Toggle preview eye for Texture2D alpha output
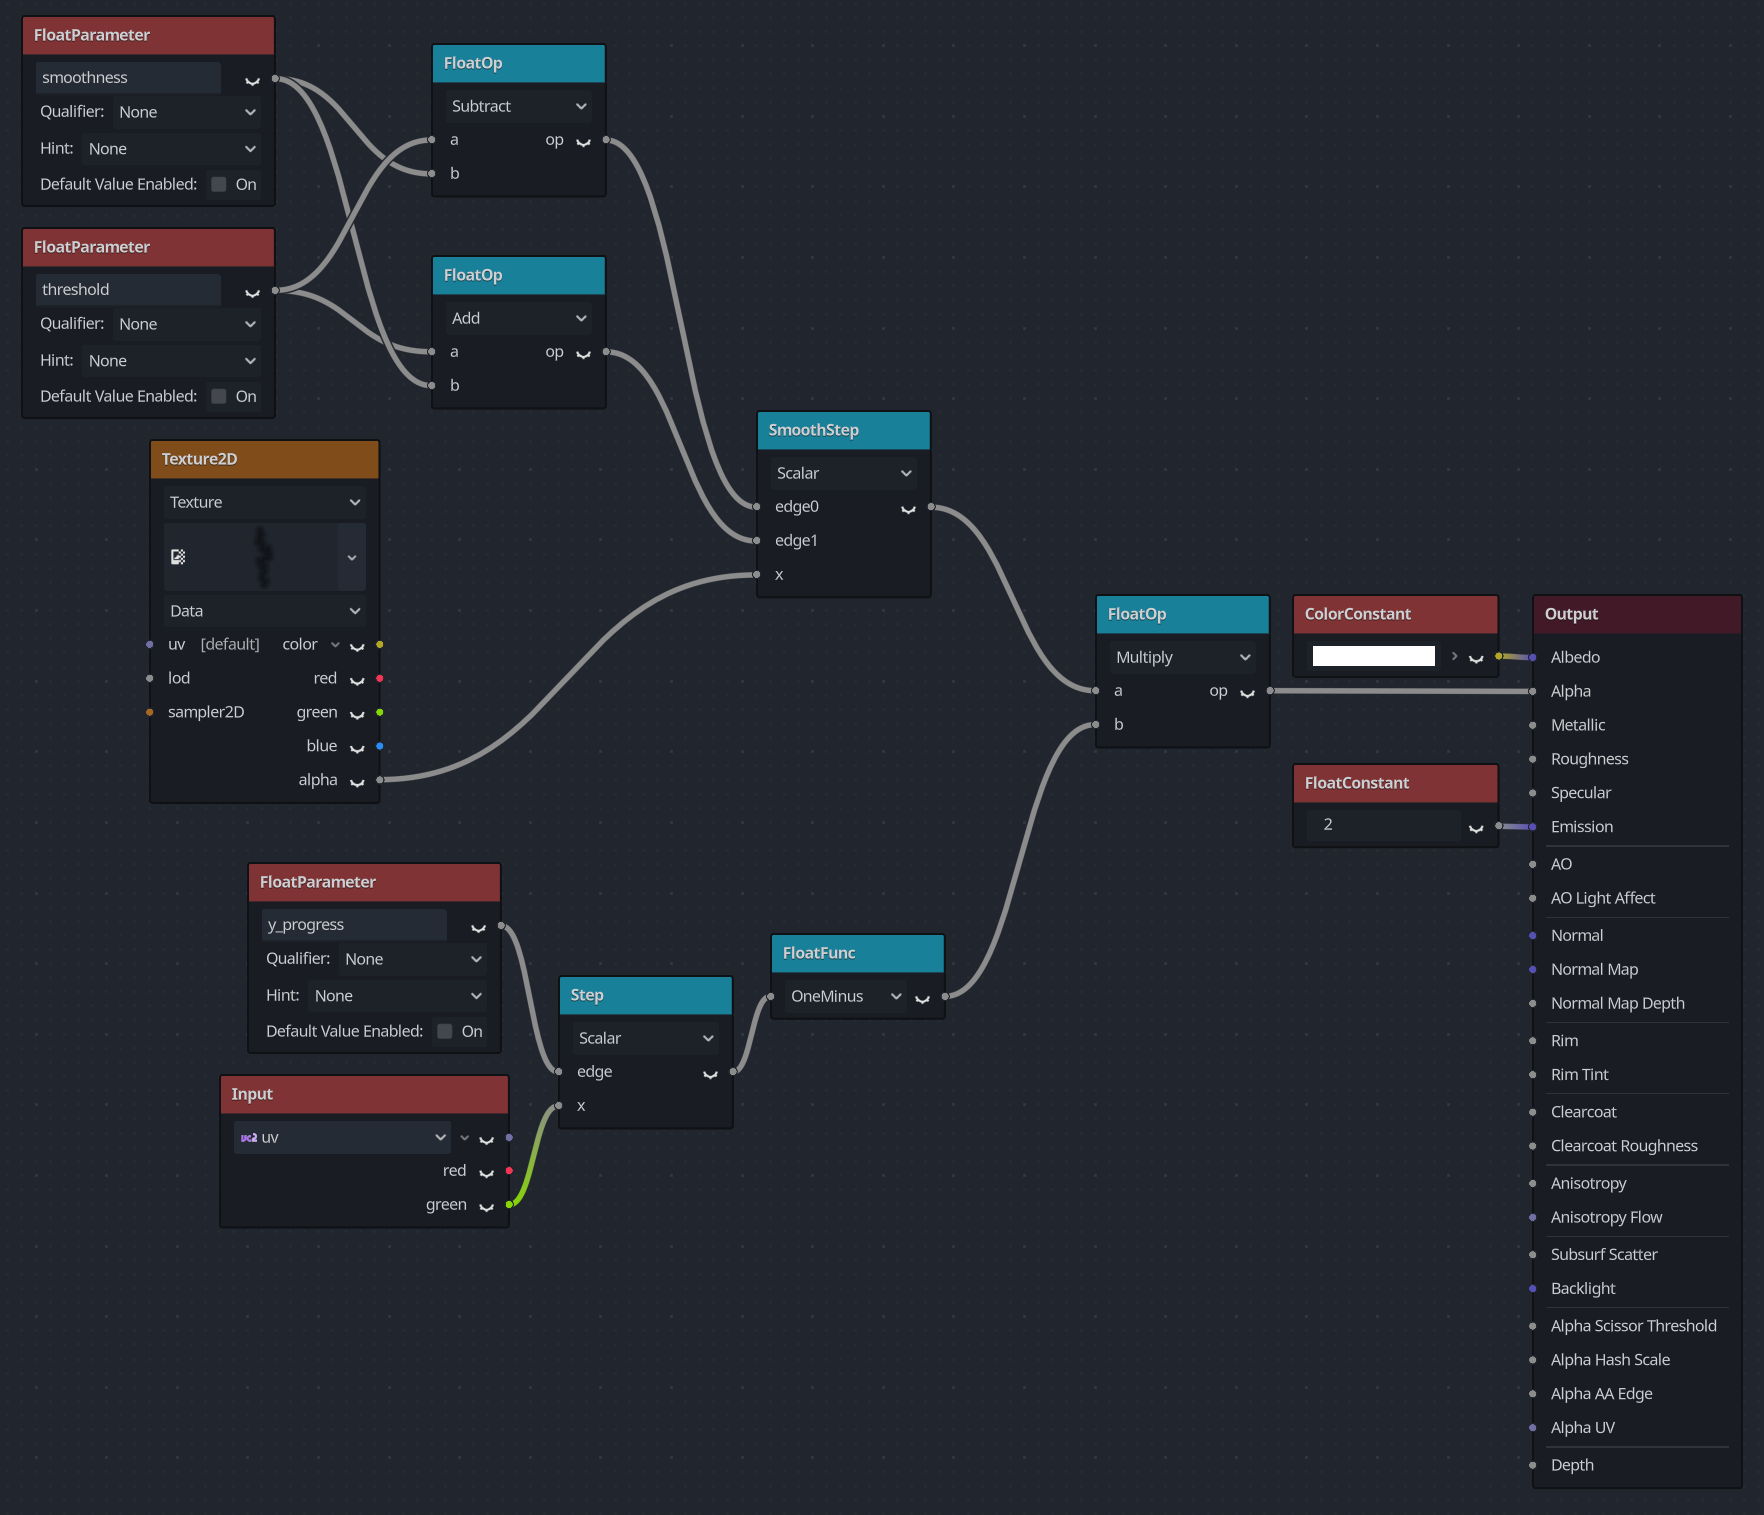 pos(357,782)
